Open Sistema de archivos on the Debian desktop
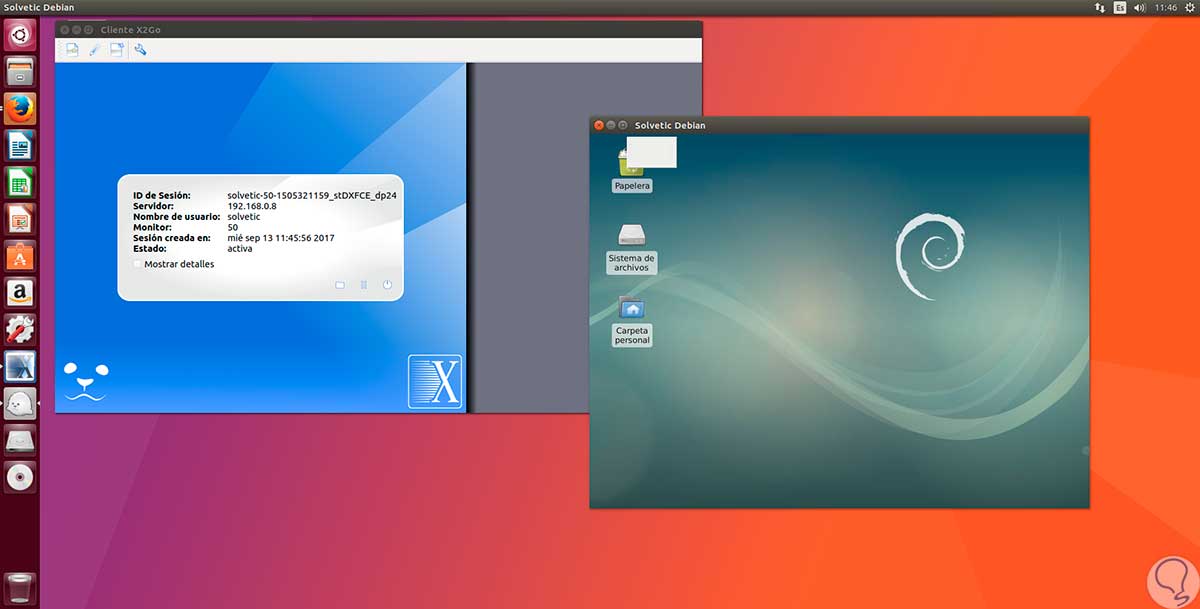Screen dimensions: 1200x609 pyautogui.click(x=632, y=248)
